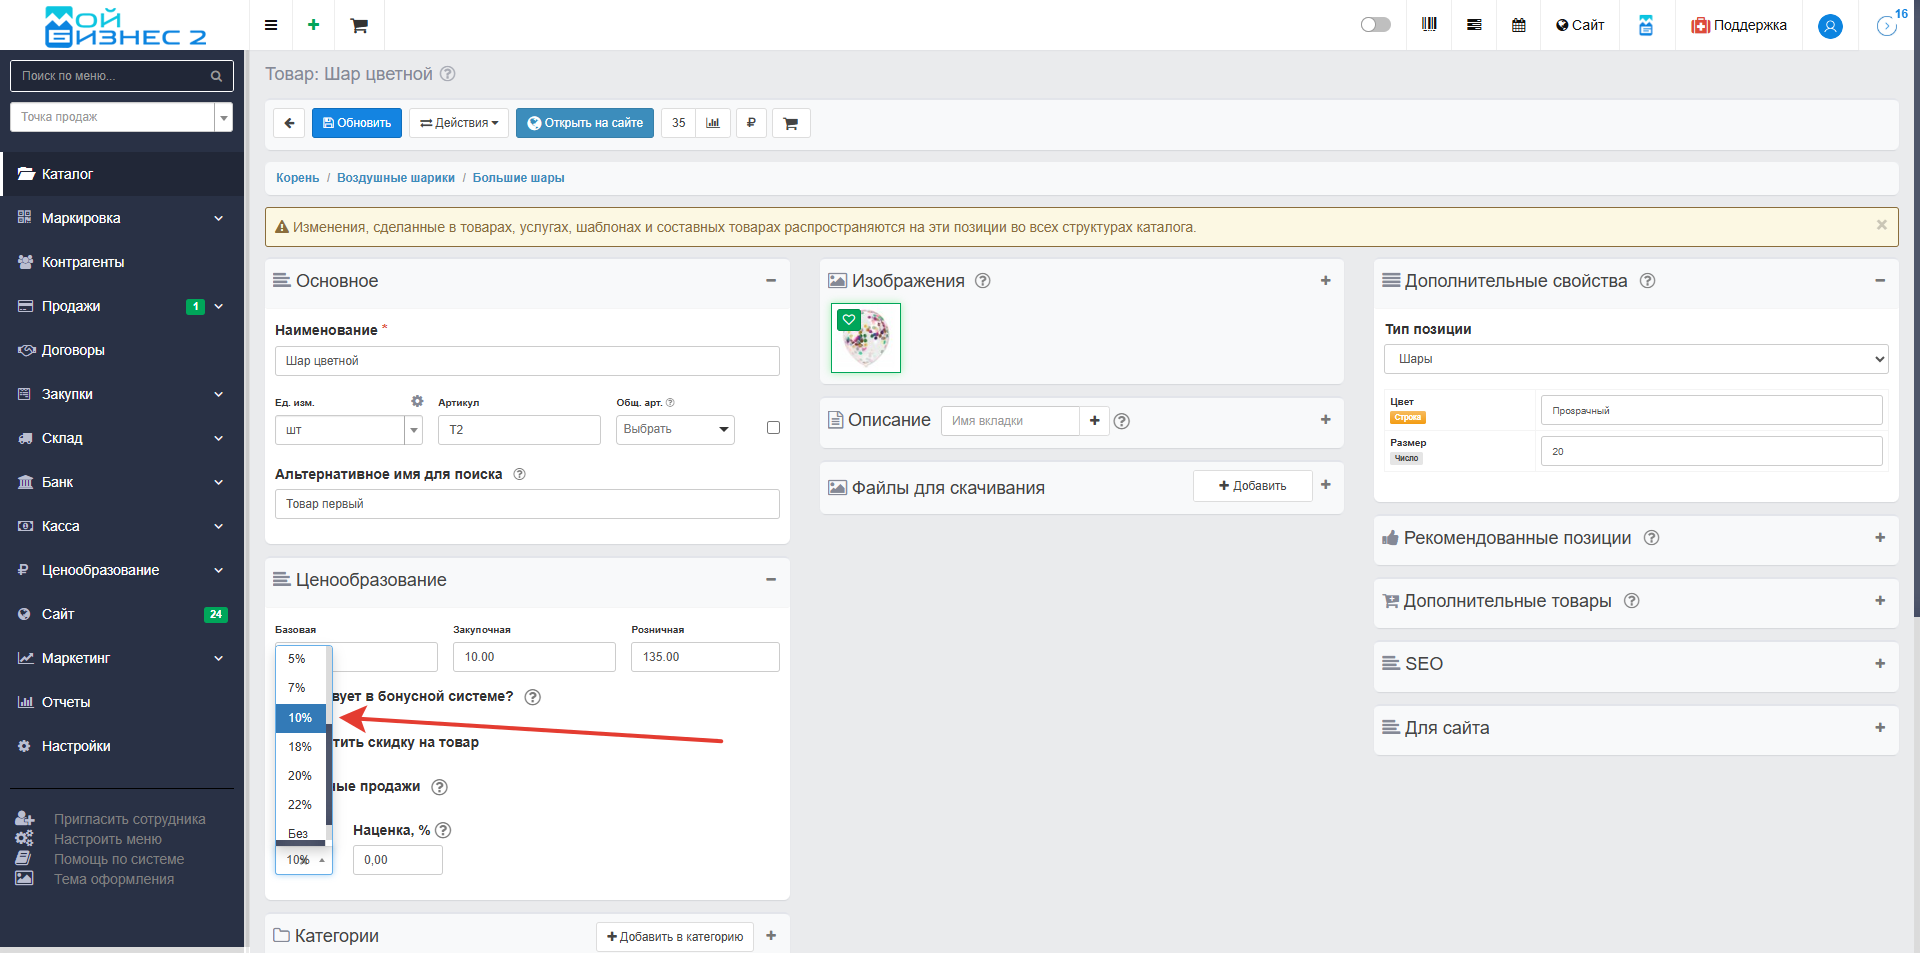This screenshot has height=953, width=1920.
Task: Follow the Воздушные шарики breadcrumb link
Action: (395, 178)
